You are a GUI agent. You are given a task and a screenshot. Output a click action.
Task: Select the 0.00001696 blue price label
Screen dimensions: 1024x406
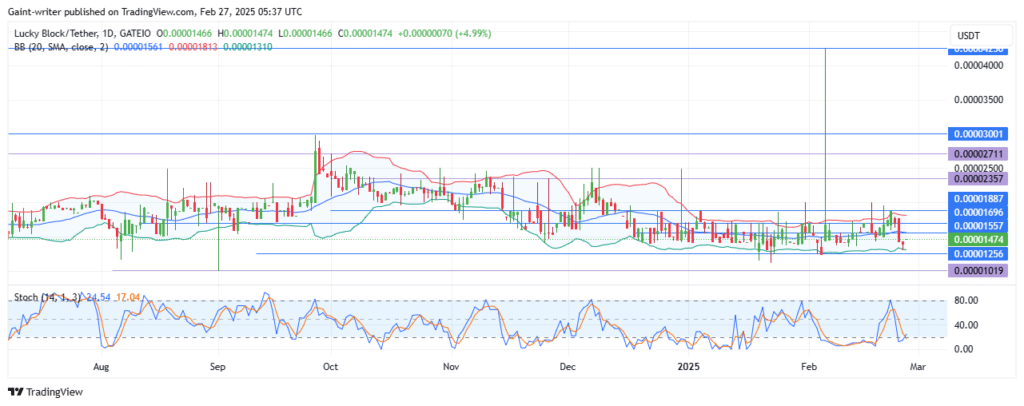(977, 212)
